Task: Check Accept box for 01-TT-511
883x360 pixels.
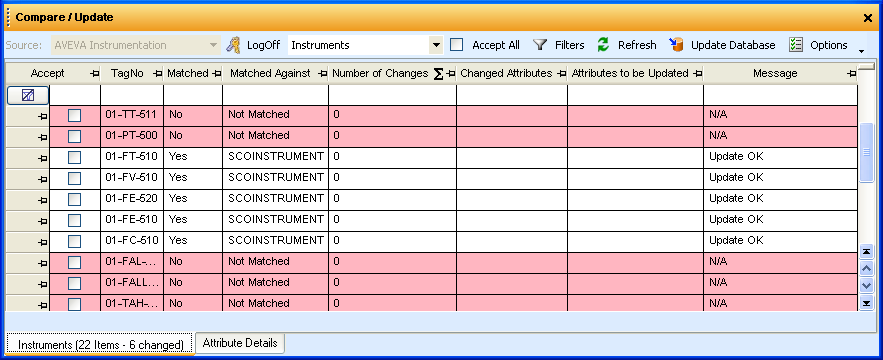Action: 74,115
